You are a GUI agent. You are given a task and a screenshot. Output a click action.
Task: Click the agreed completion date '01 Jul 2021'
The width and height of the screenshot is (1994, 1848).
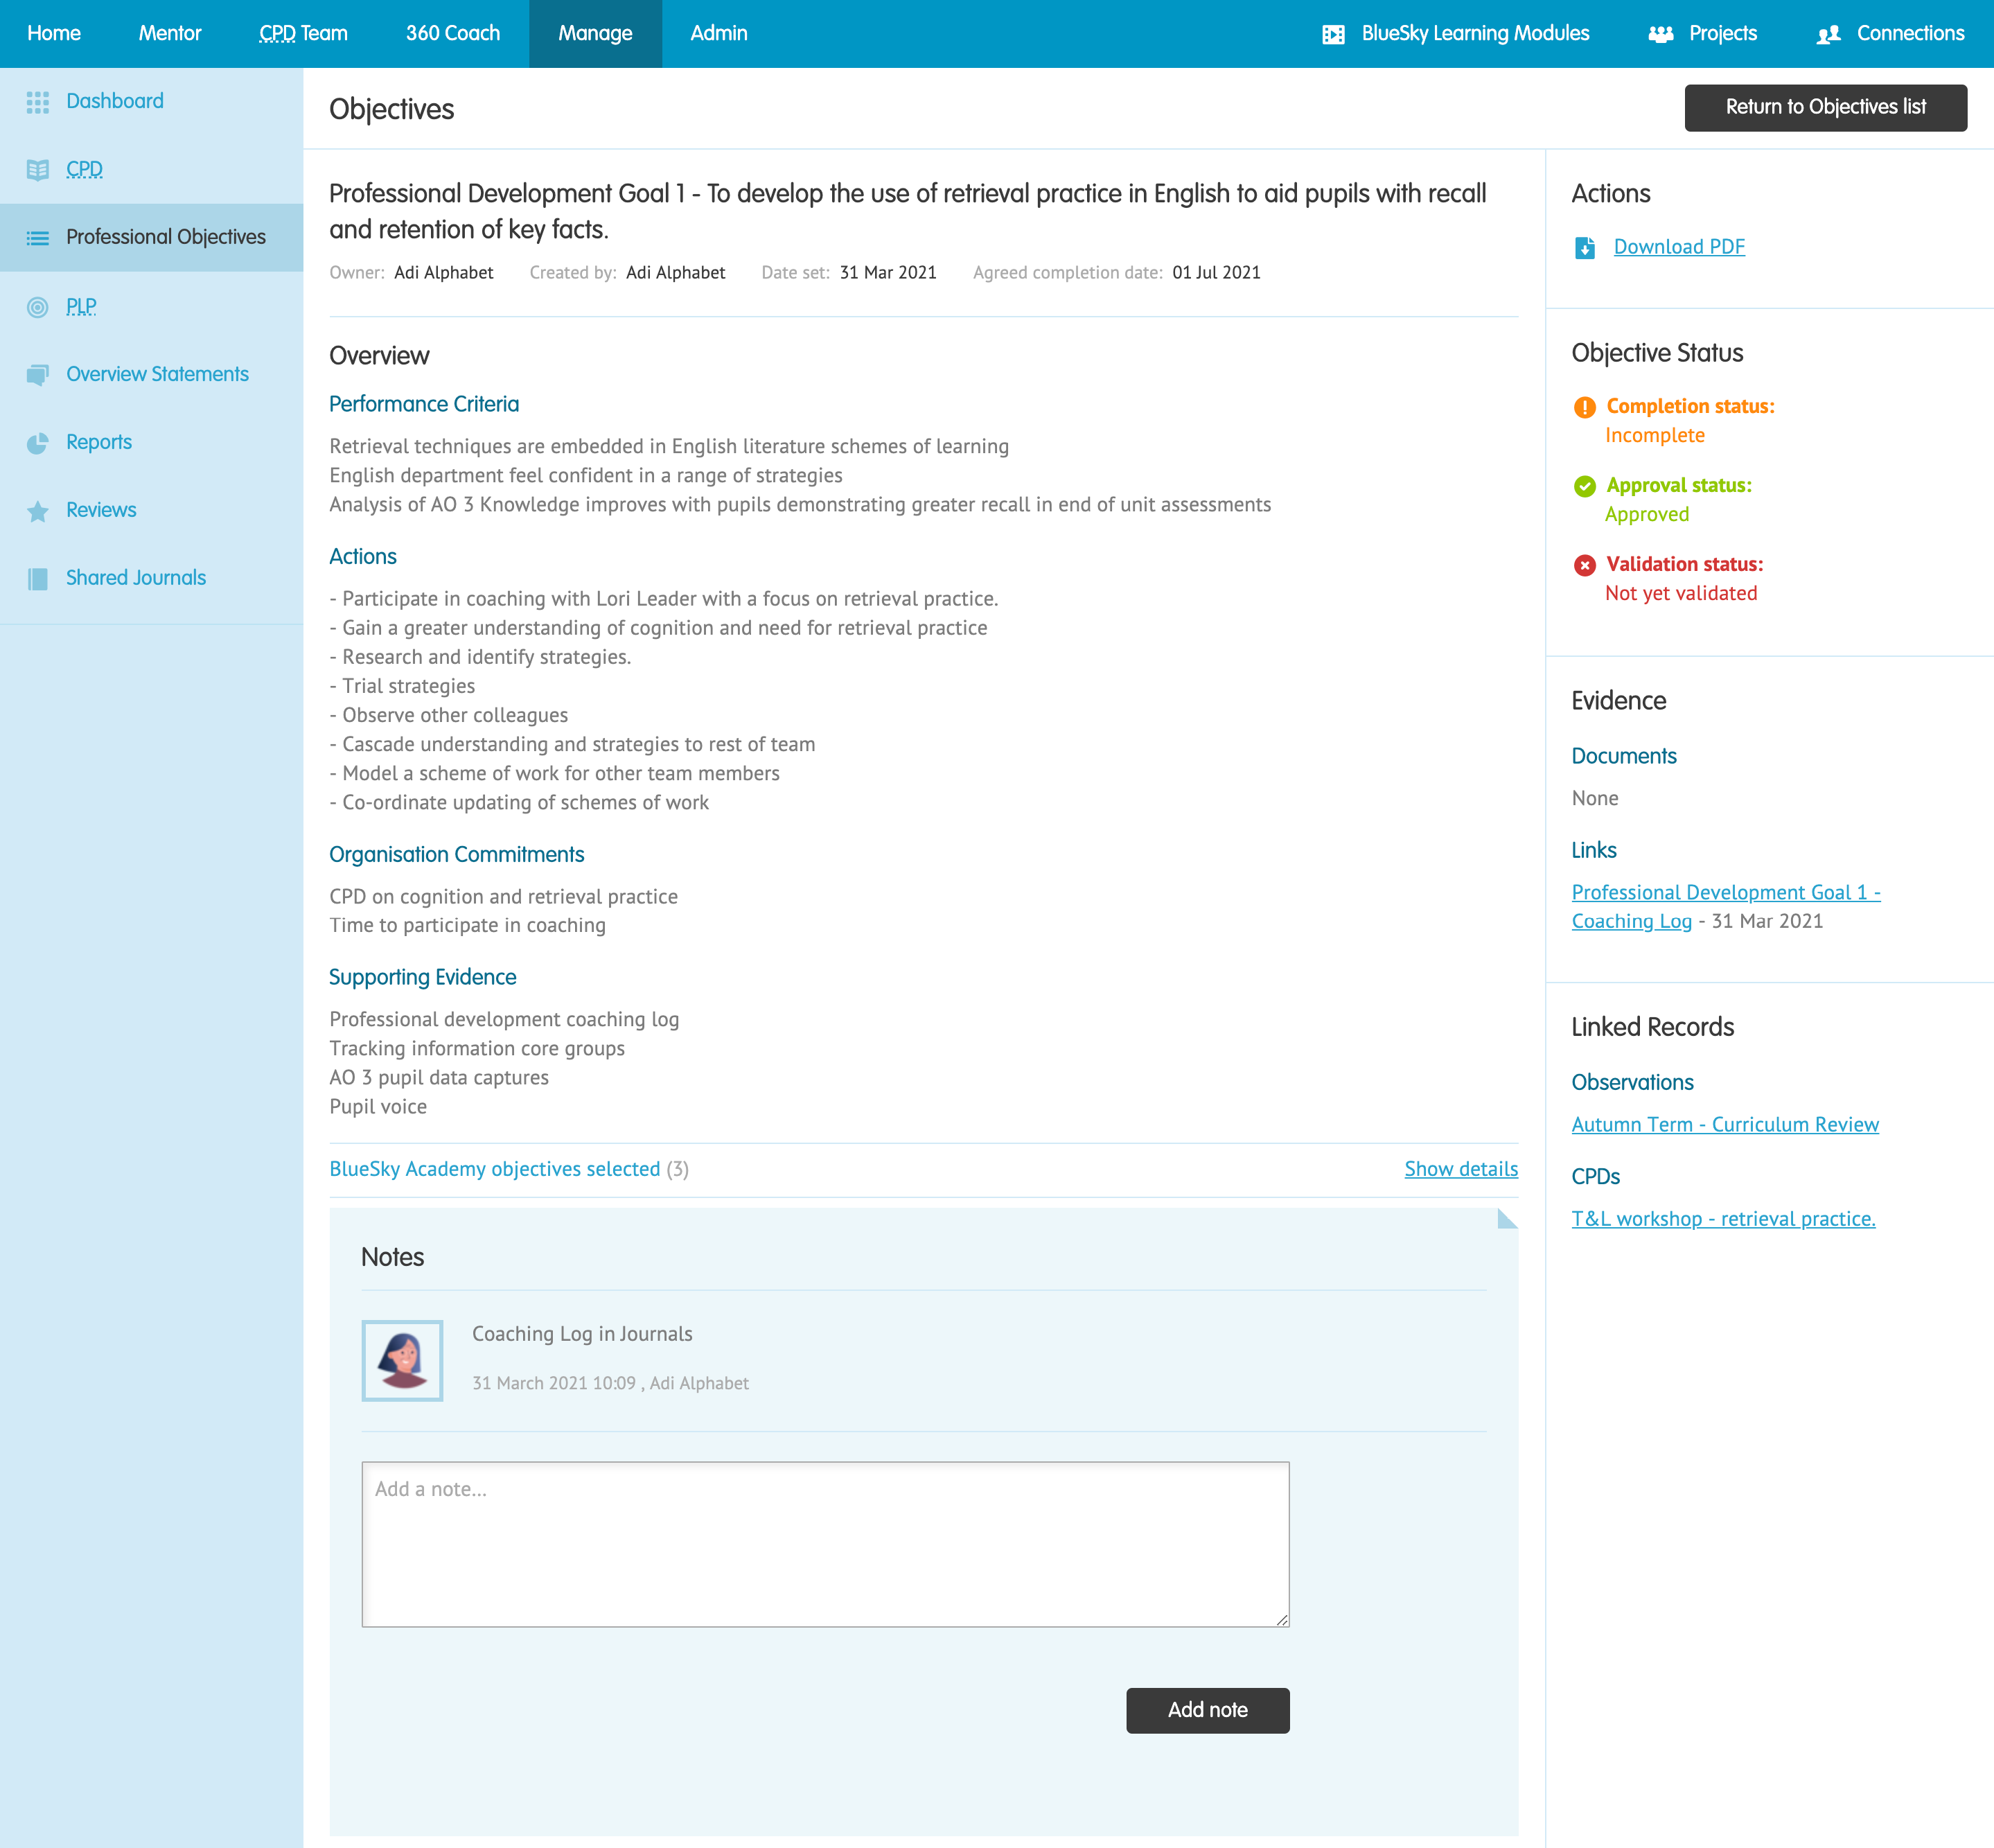pos(1216,273)
